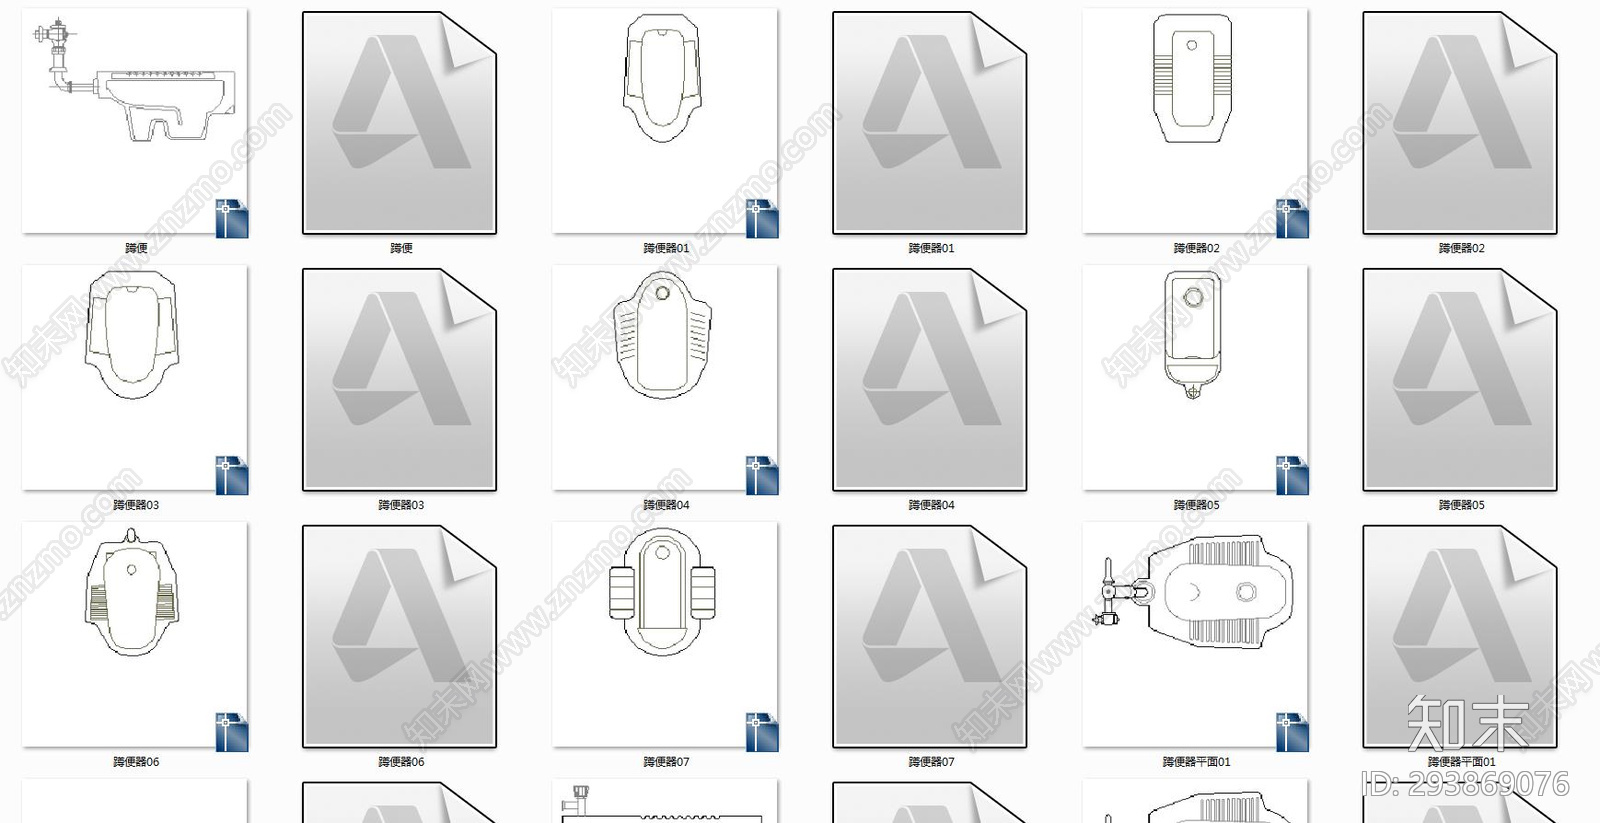This screenshot has width=1600, height=823.
Task: Select the gray Autodesk icon labeled 蹲便器03
Action: 400,380
